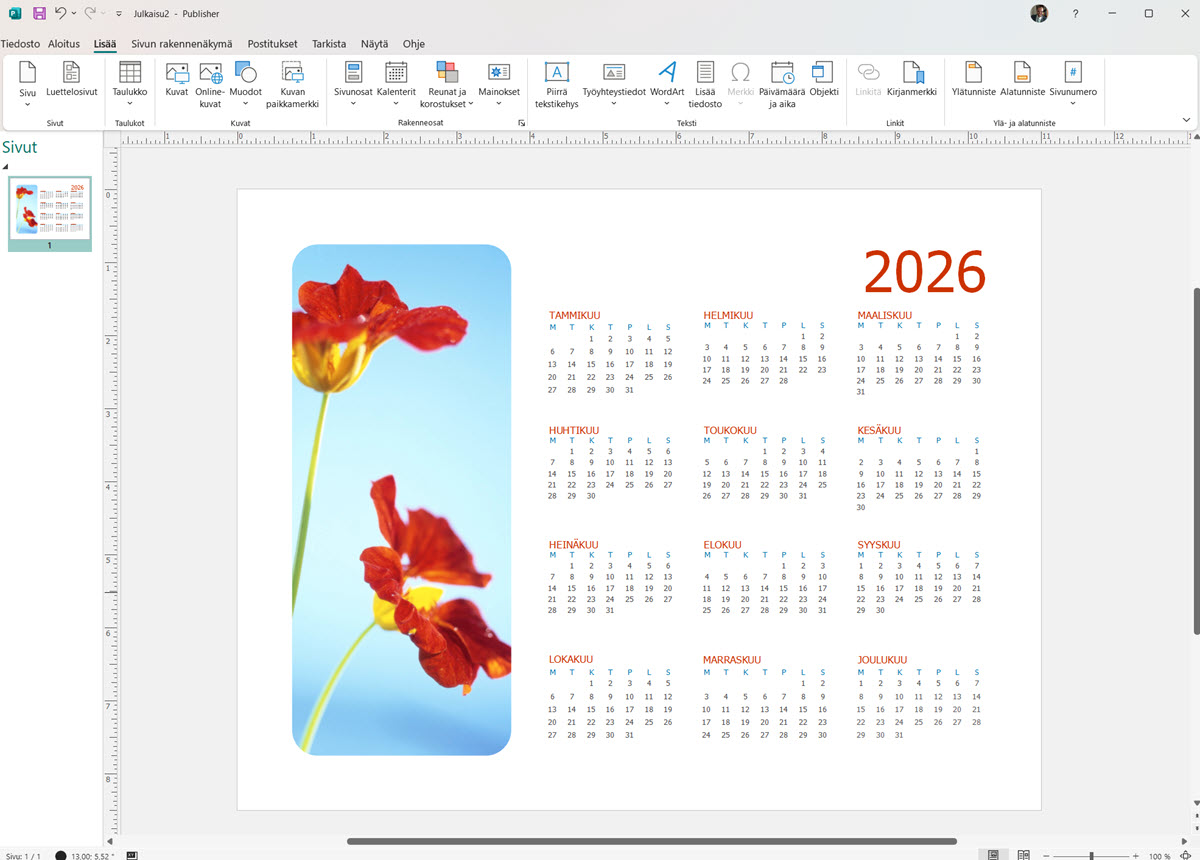
Task: Switch to single page view in status bar
Action: (x=993, y=855)
